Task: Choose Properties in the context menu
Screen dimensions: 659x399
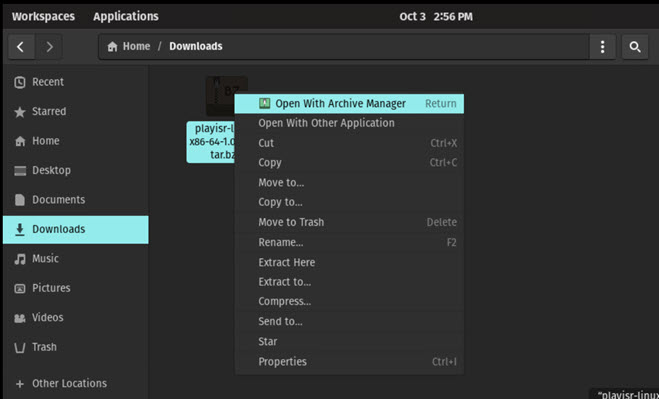Action: click(349, 362)
